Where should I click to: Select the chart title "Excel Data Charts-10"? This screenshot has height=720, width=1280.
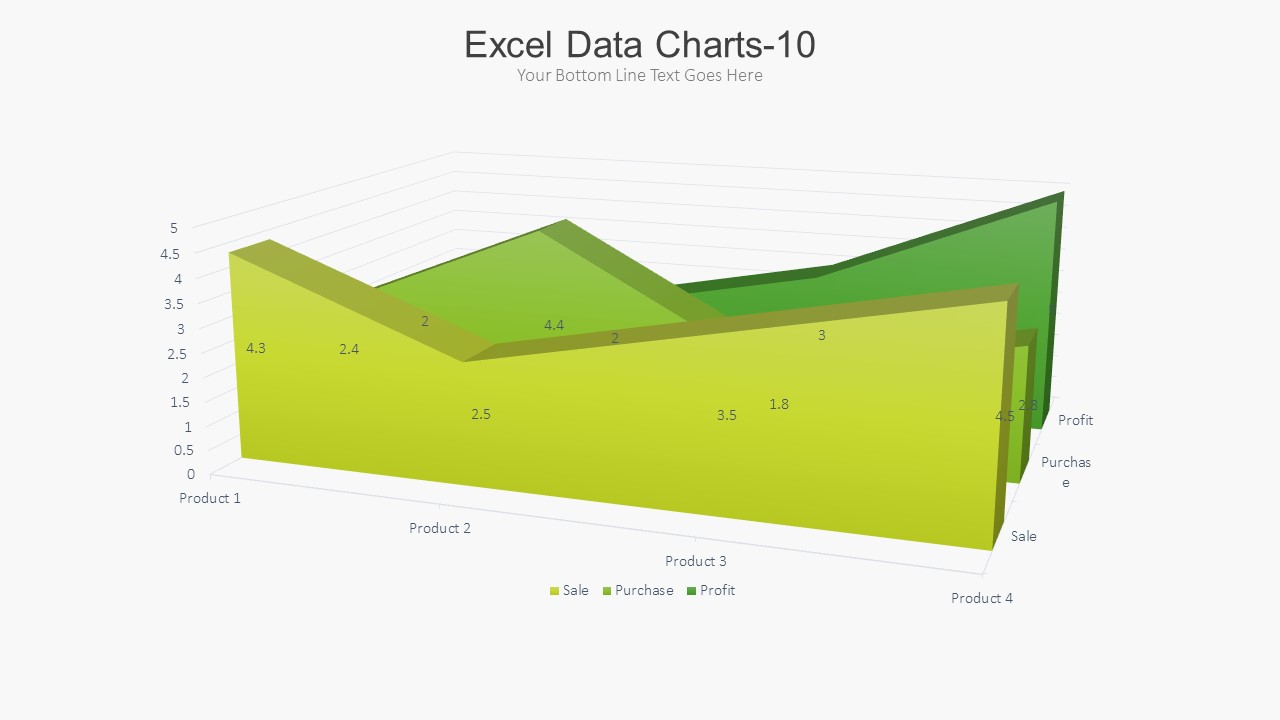640,45
